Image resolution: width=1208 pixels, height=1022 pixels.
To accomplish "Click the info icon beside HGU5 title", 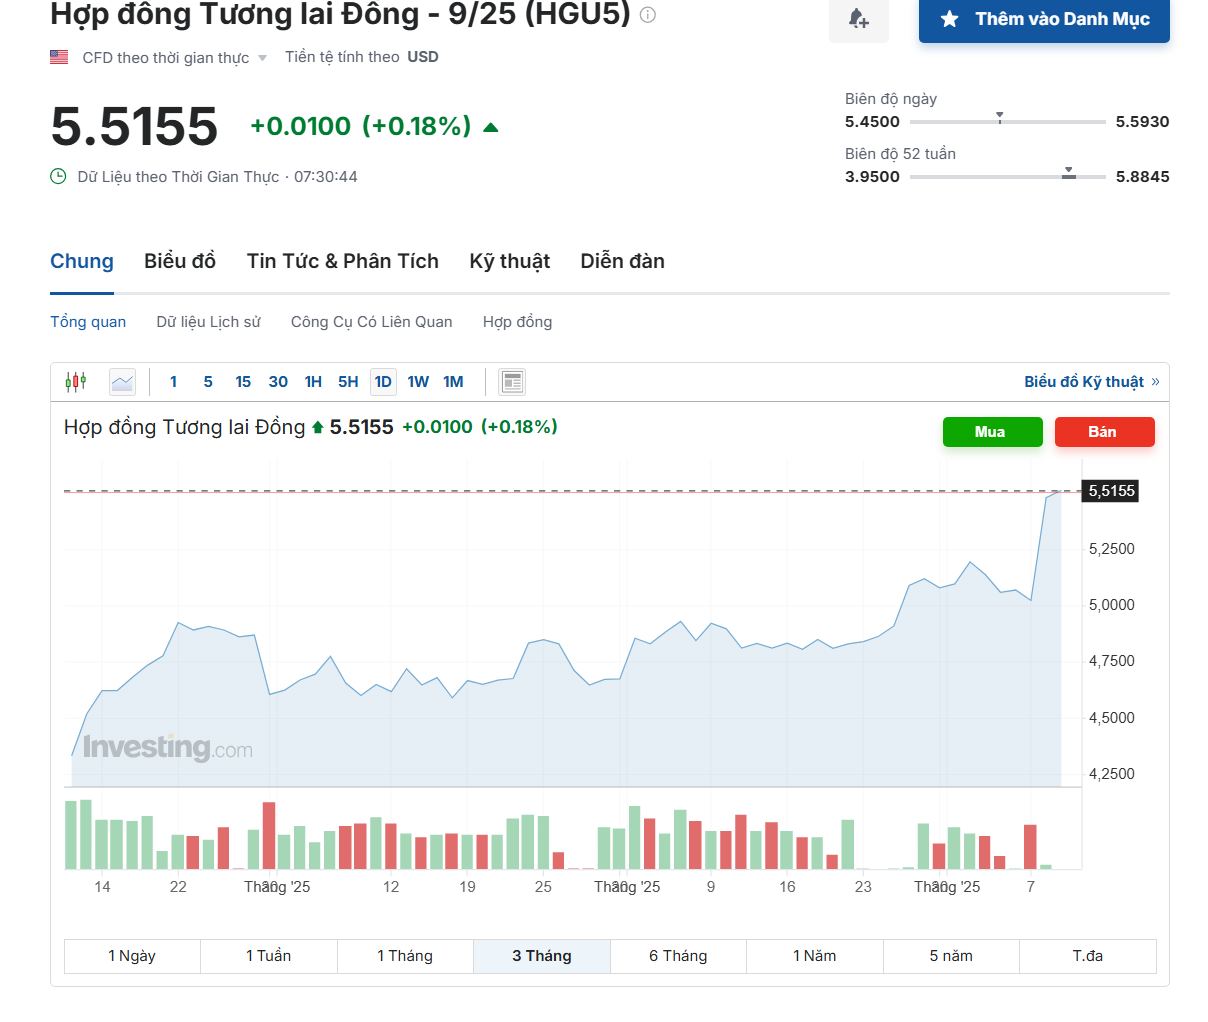I will coord(648,15).
